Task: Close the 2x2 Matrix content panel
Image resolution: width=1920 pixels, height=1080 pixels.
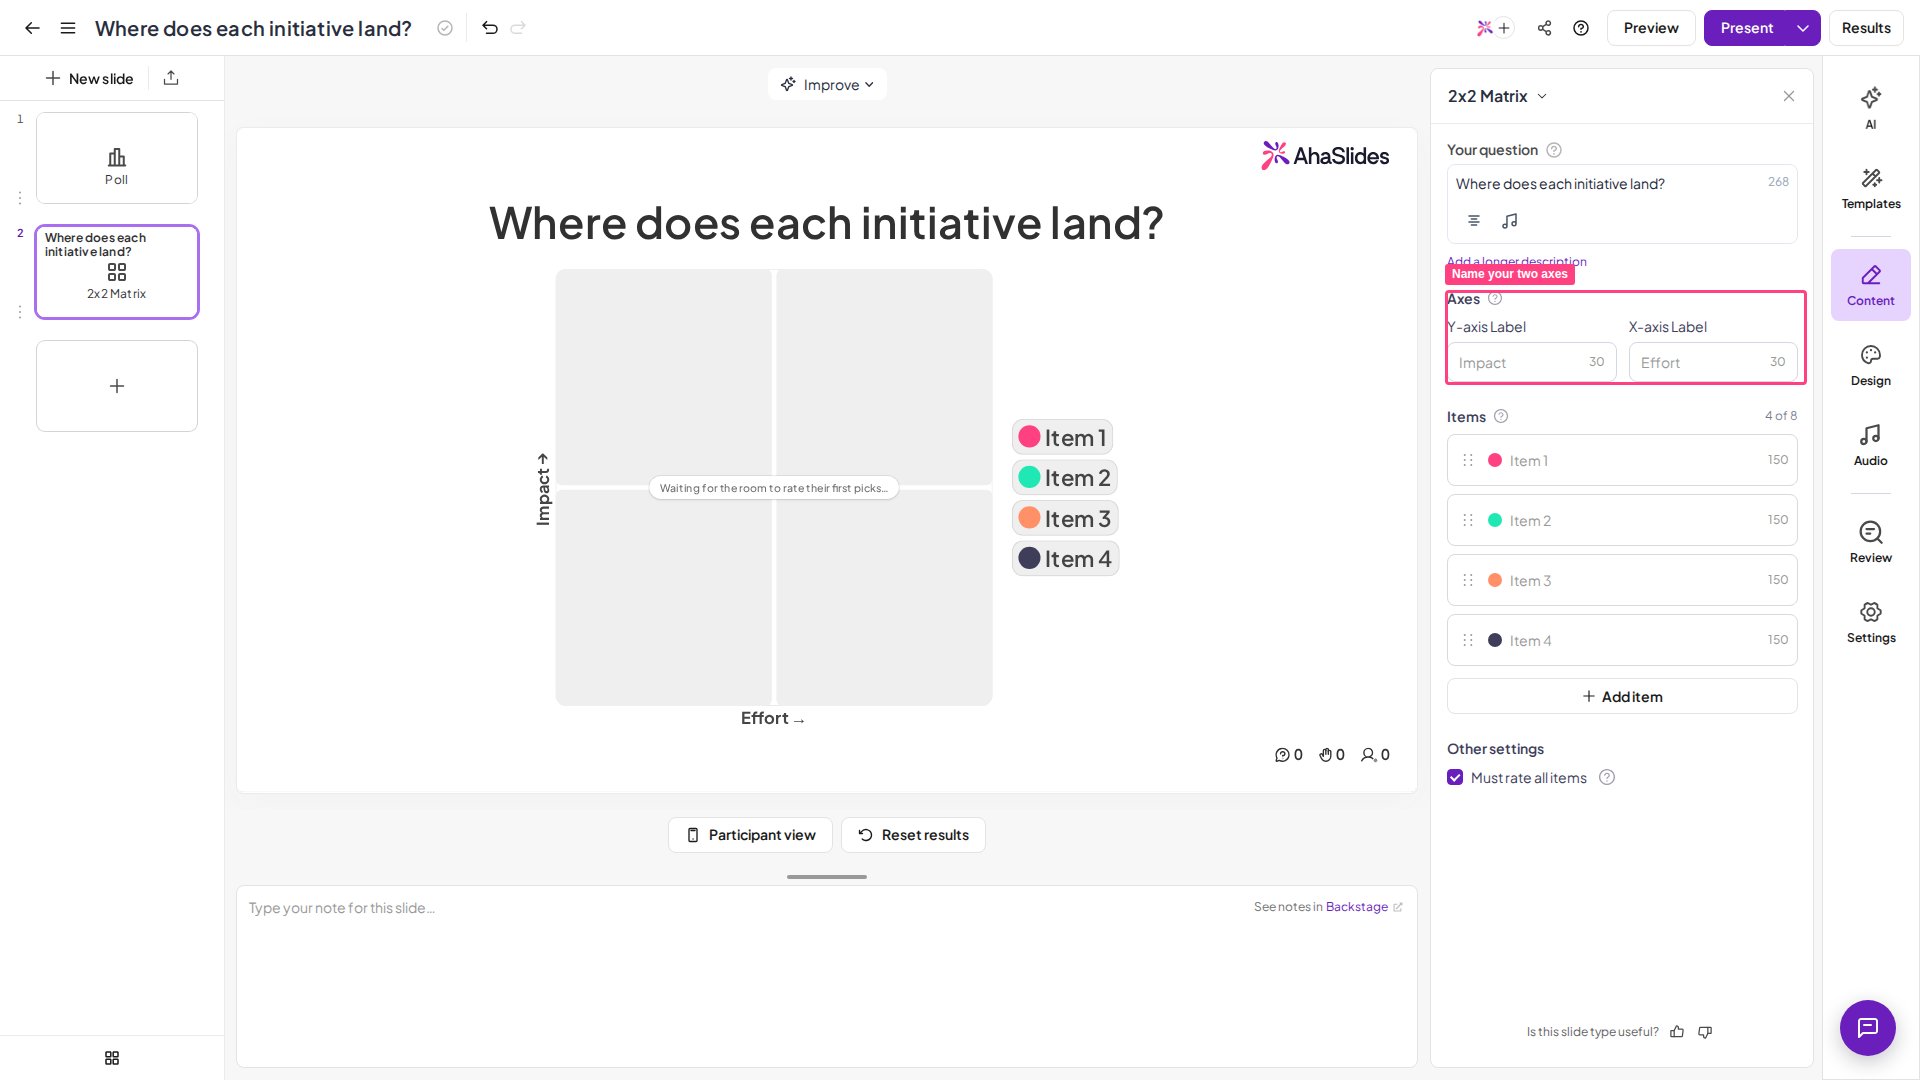Action: 1789,96
